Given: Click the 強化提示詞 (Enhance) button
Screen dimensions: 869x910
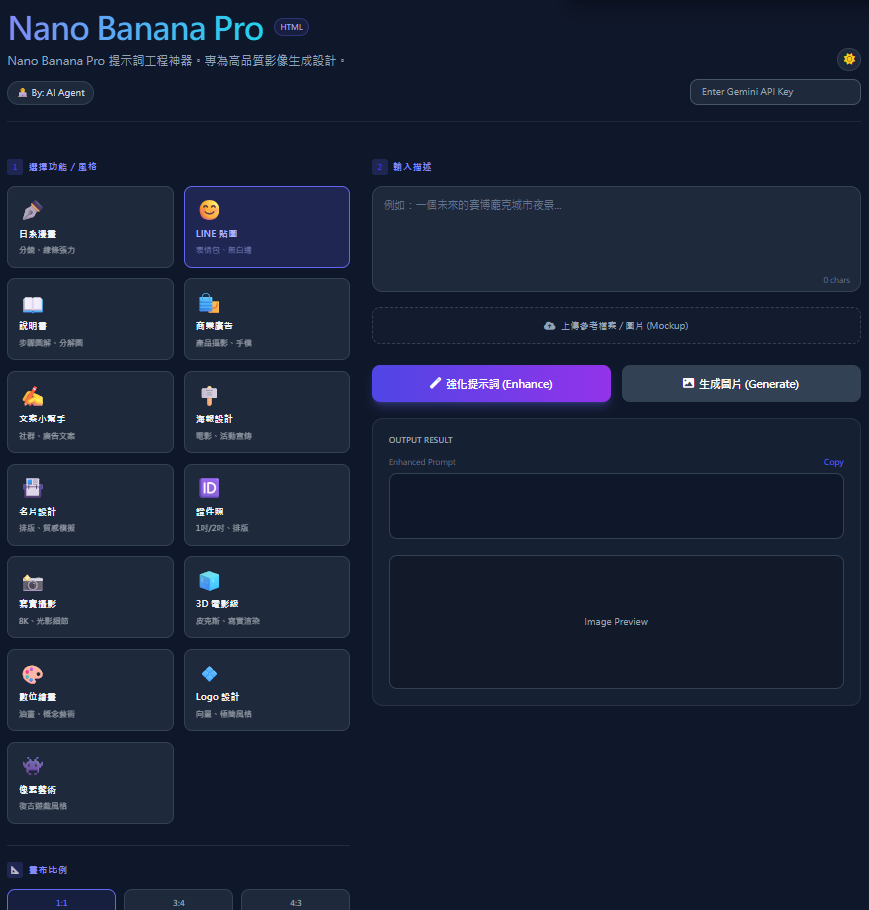Looking at the screenshot, I should coord(491,384).
